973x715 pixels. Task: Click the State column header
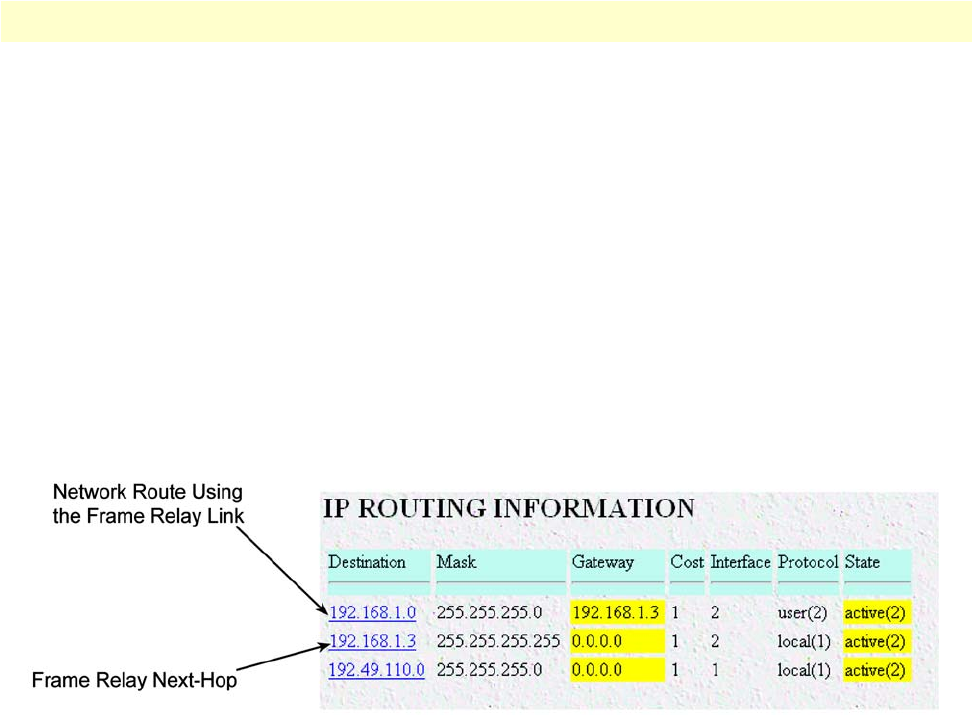tap(862, 562)
